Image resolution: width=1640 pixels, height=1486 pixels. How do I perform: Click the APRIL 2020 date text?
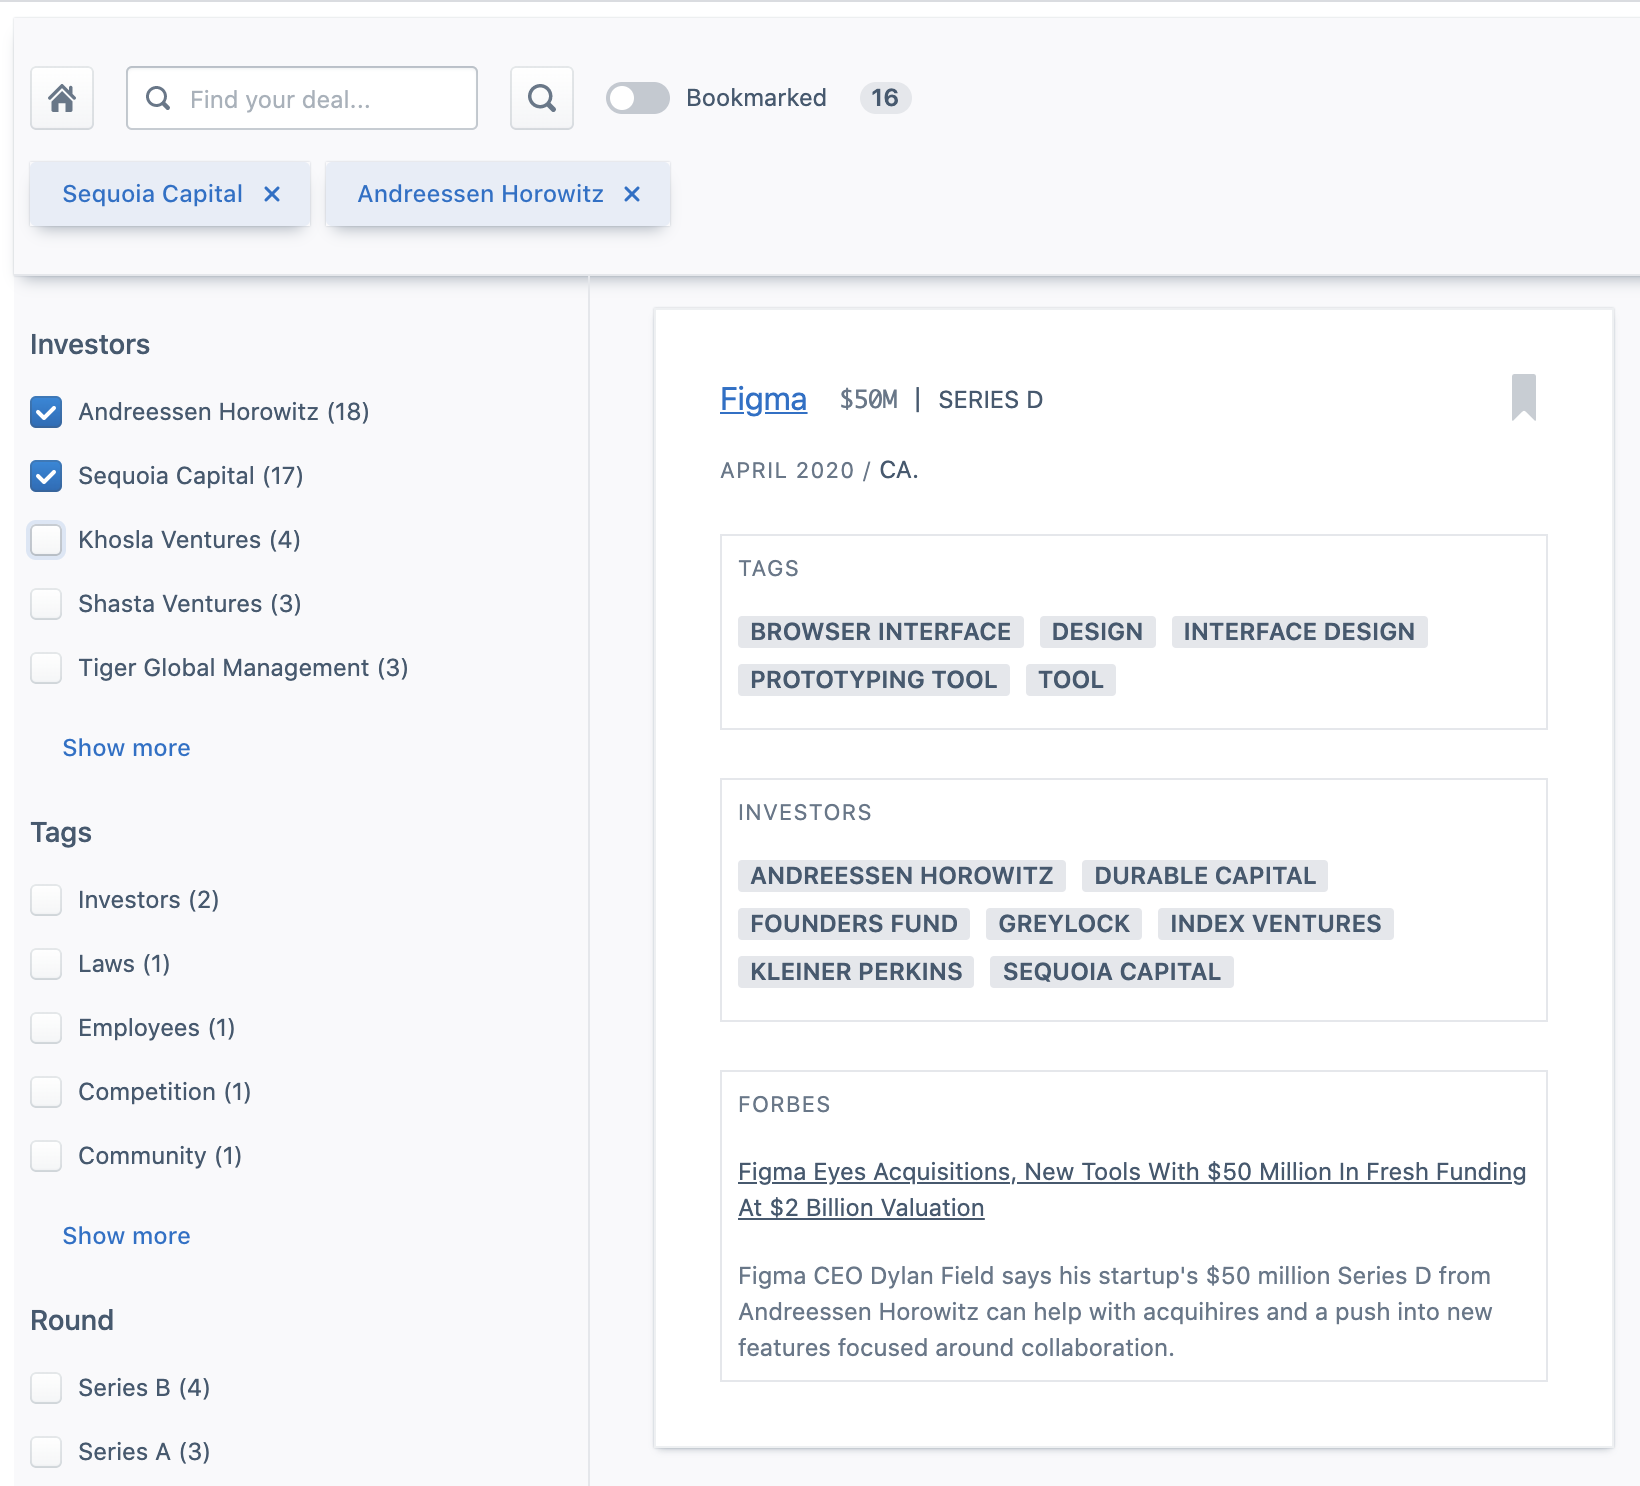point(787,471)
